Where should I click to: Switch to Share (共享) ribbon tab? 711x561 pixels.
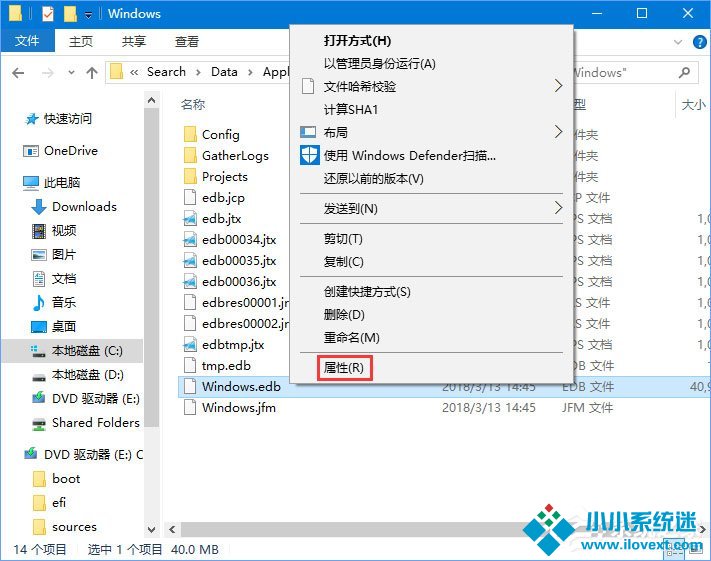click(x=134, y=41)
